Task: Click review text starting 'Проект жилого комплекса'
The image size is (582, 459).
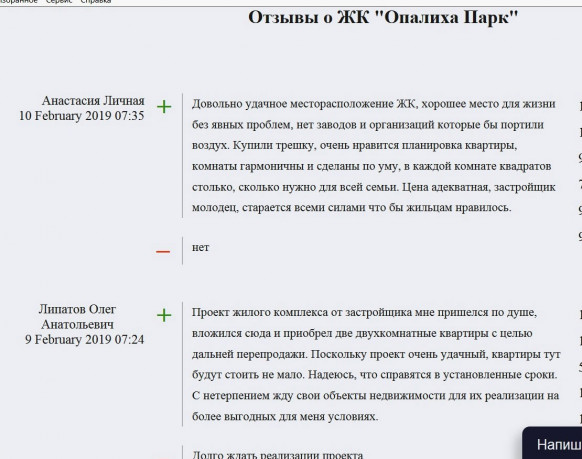Action: coord(376,364)
